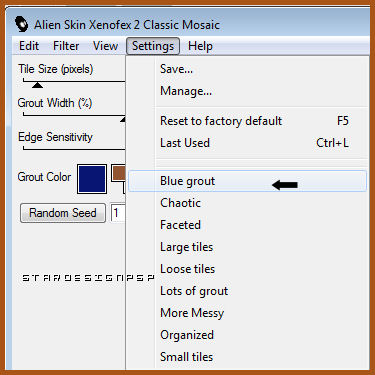Viewport: 375px width, 375px height.
Task: Open the dark blue Grout Color swatch
Action: [92, 179]
